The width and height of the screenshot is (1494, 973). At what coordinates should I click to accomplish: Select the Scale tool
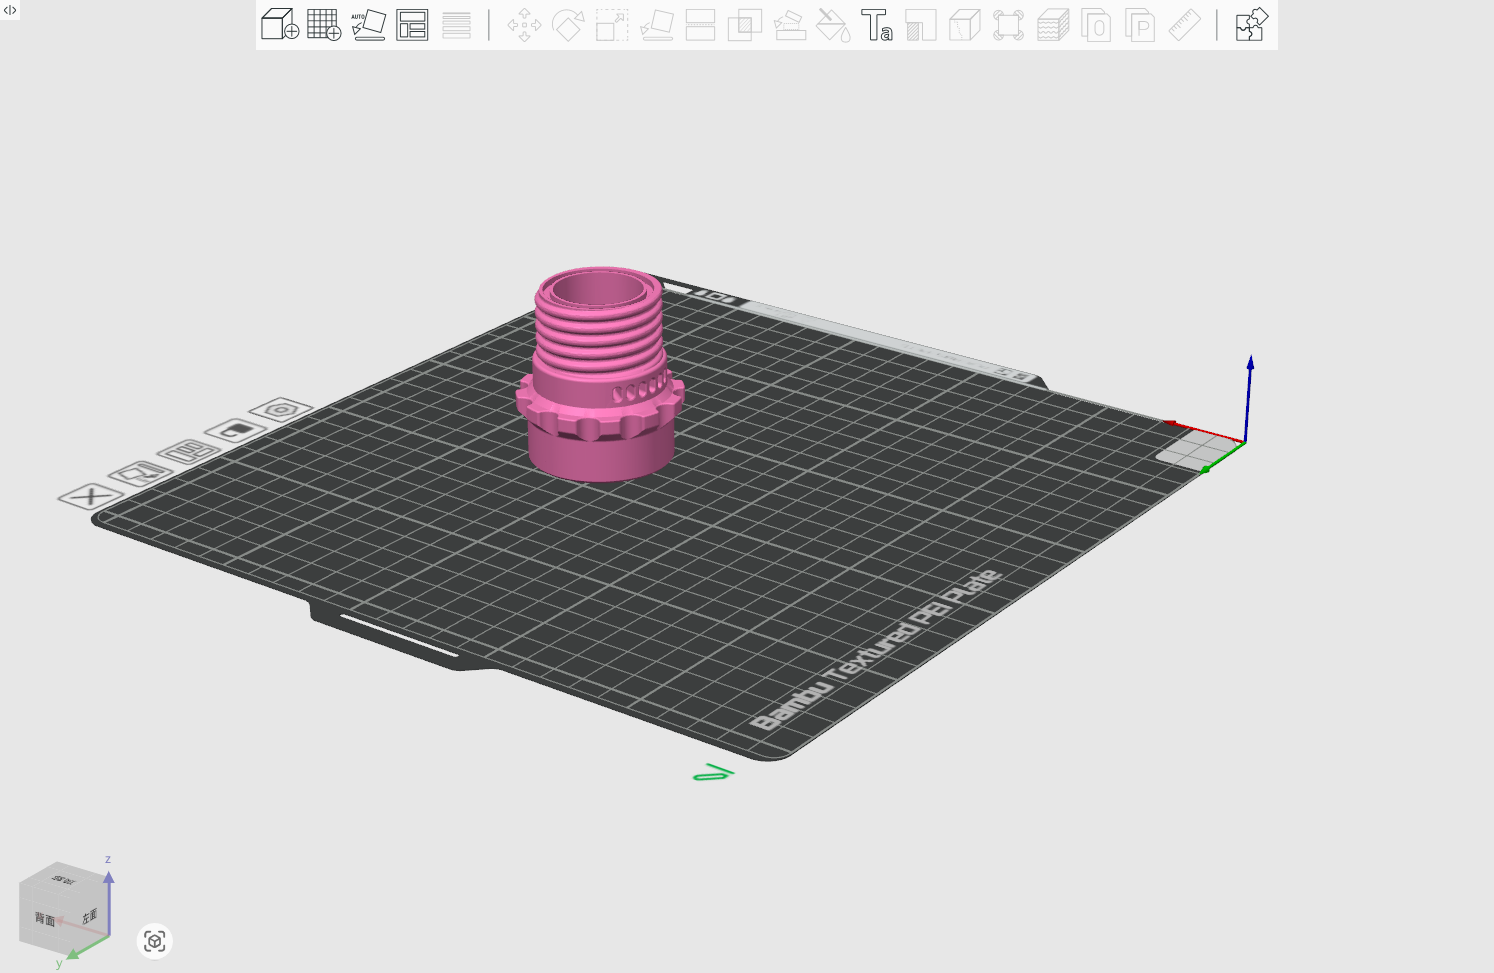click(612, 25)
